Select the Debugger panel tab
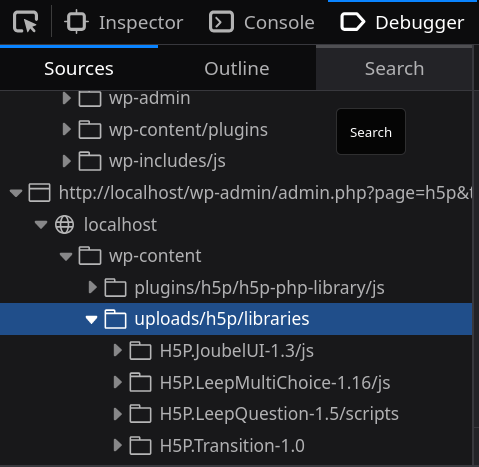The image size is (479, 467). click(x=402, y=23)
